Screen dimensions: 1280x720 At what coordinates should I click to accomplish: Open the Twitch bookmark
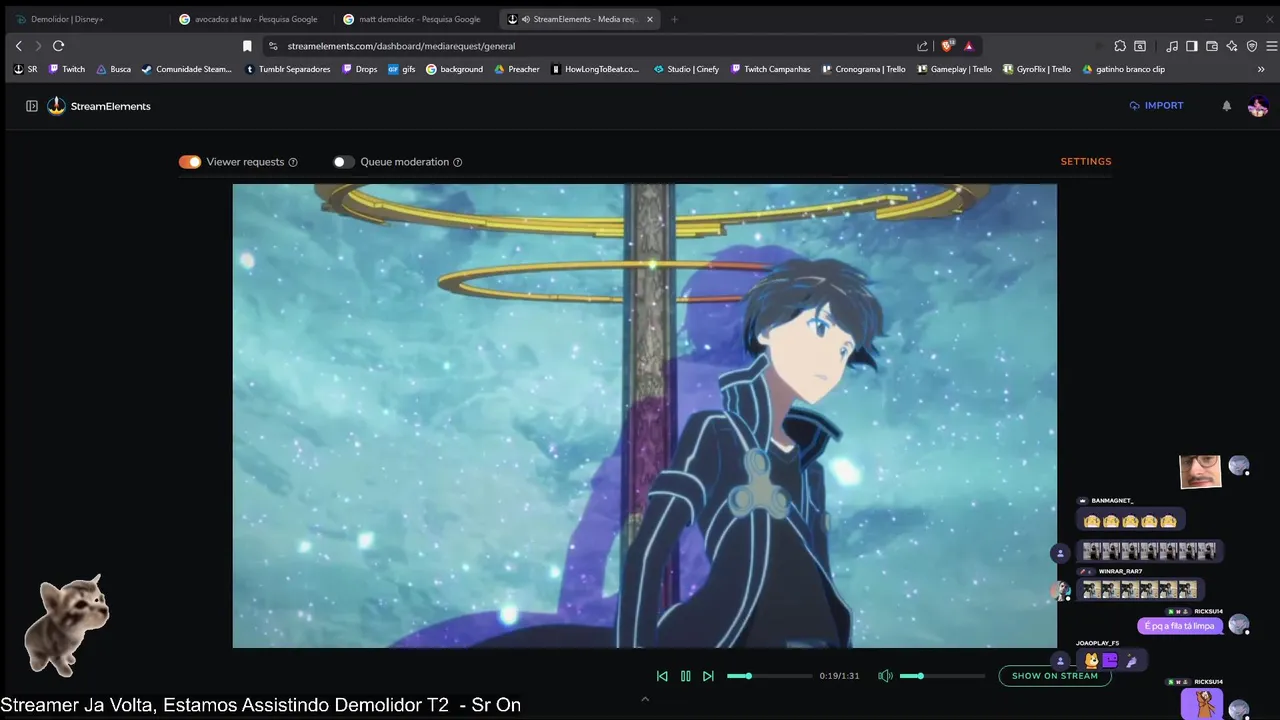[67, 69]
